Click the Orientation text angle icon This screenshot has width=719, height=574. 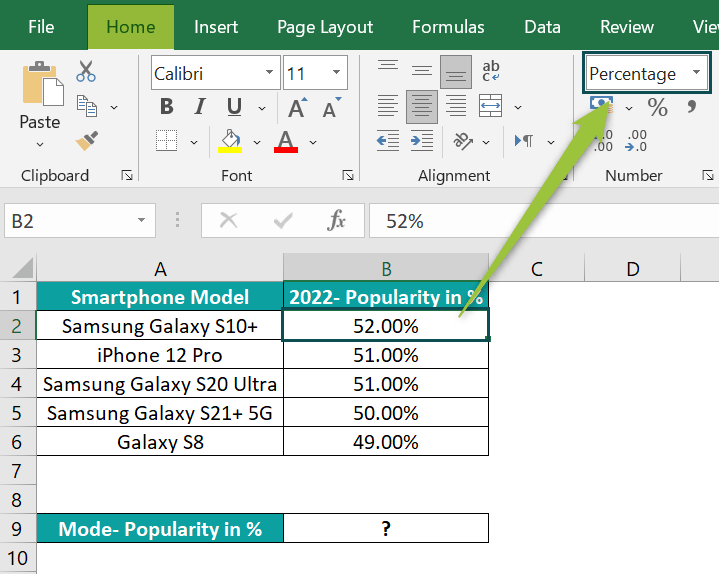point(463,141)
